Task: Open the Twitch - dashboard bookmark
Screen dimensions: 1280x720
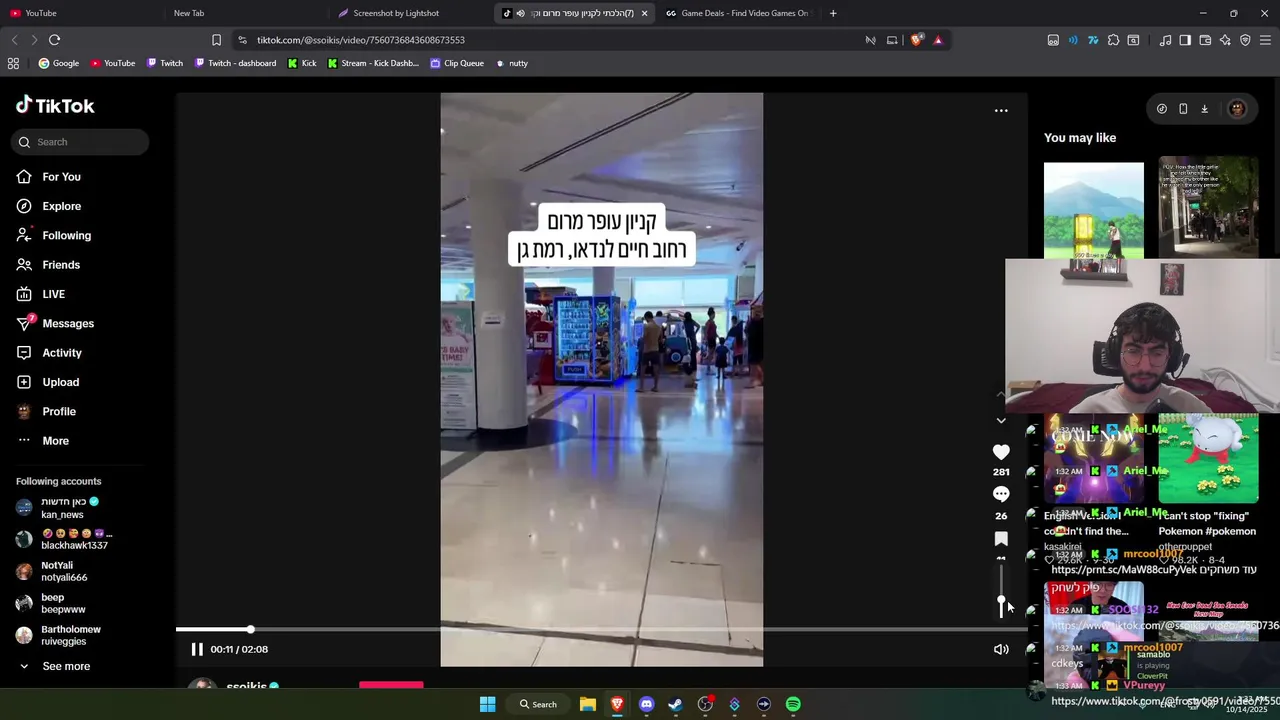Action: pos(235,63)
